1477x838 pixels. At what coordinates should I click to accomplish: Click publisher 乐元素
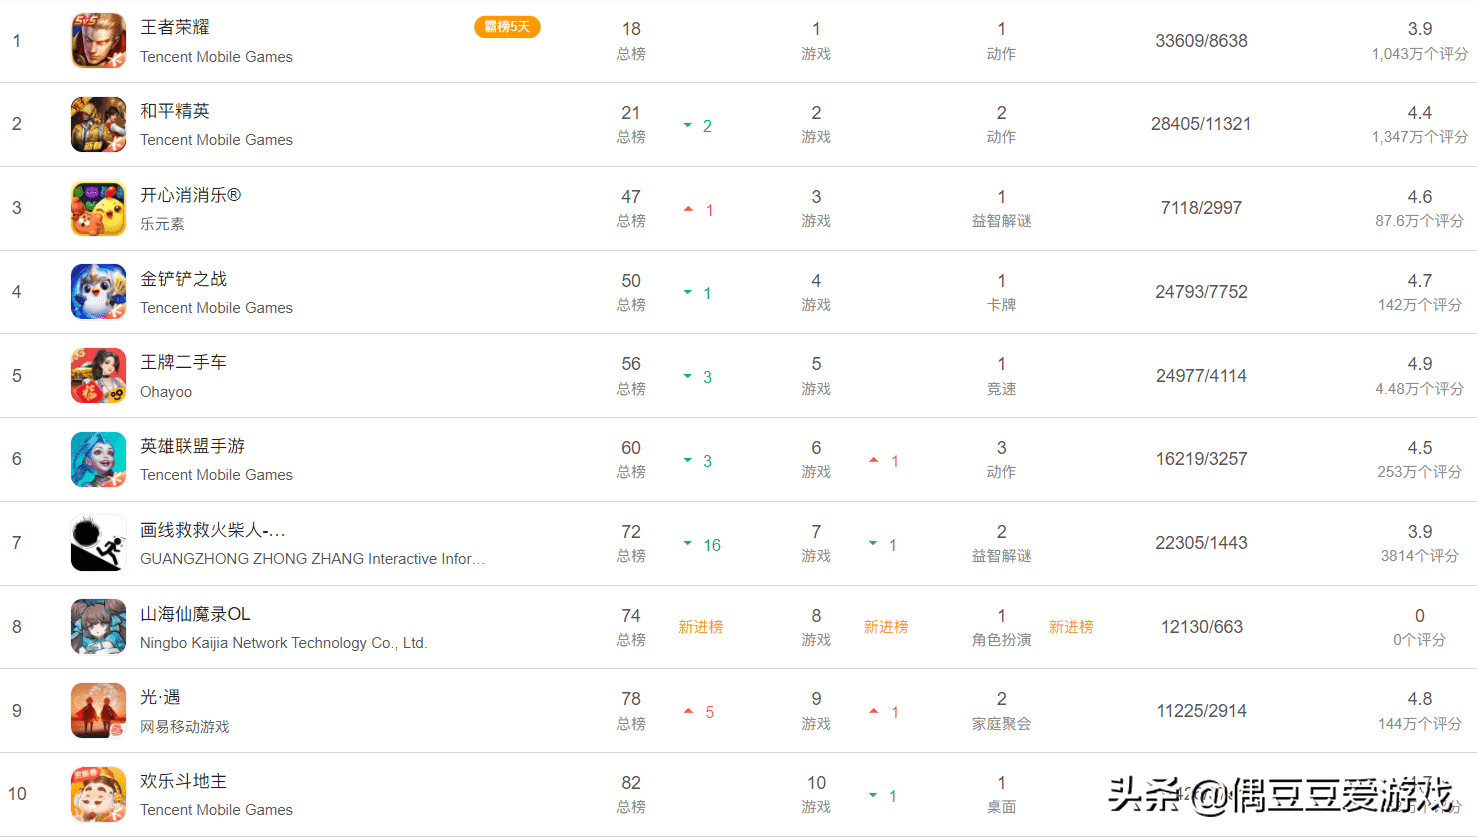pos(162,224)
